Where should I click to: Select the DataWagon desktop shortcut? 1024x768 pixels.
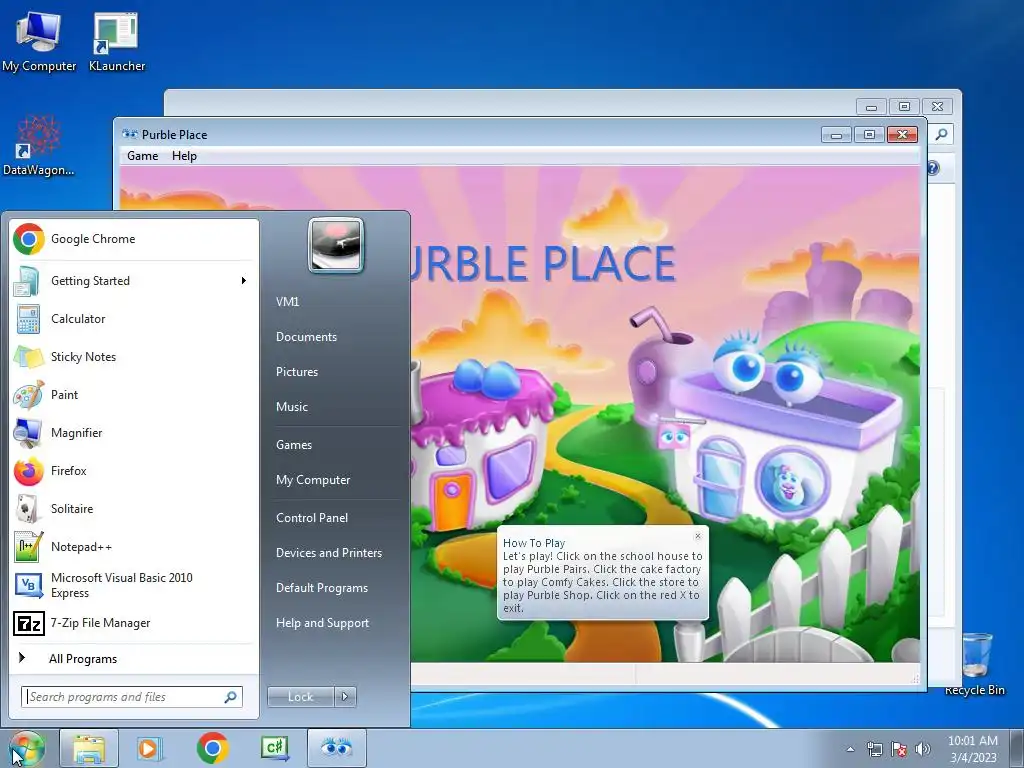(39, 145)
